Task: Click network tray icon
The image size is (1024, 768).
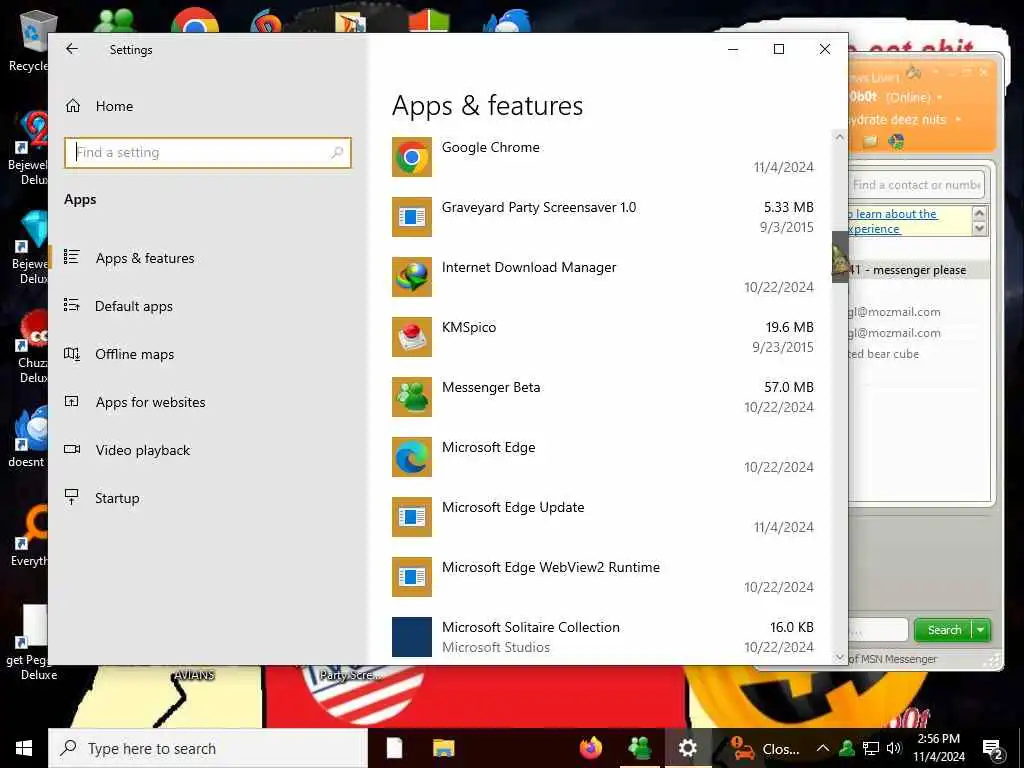Action: pos(871,748)
